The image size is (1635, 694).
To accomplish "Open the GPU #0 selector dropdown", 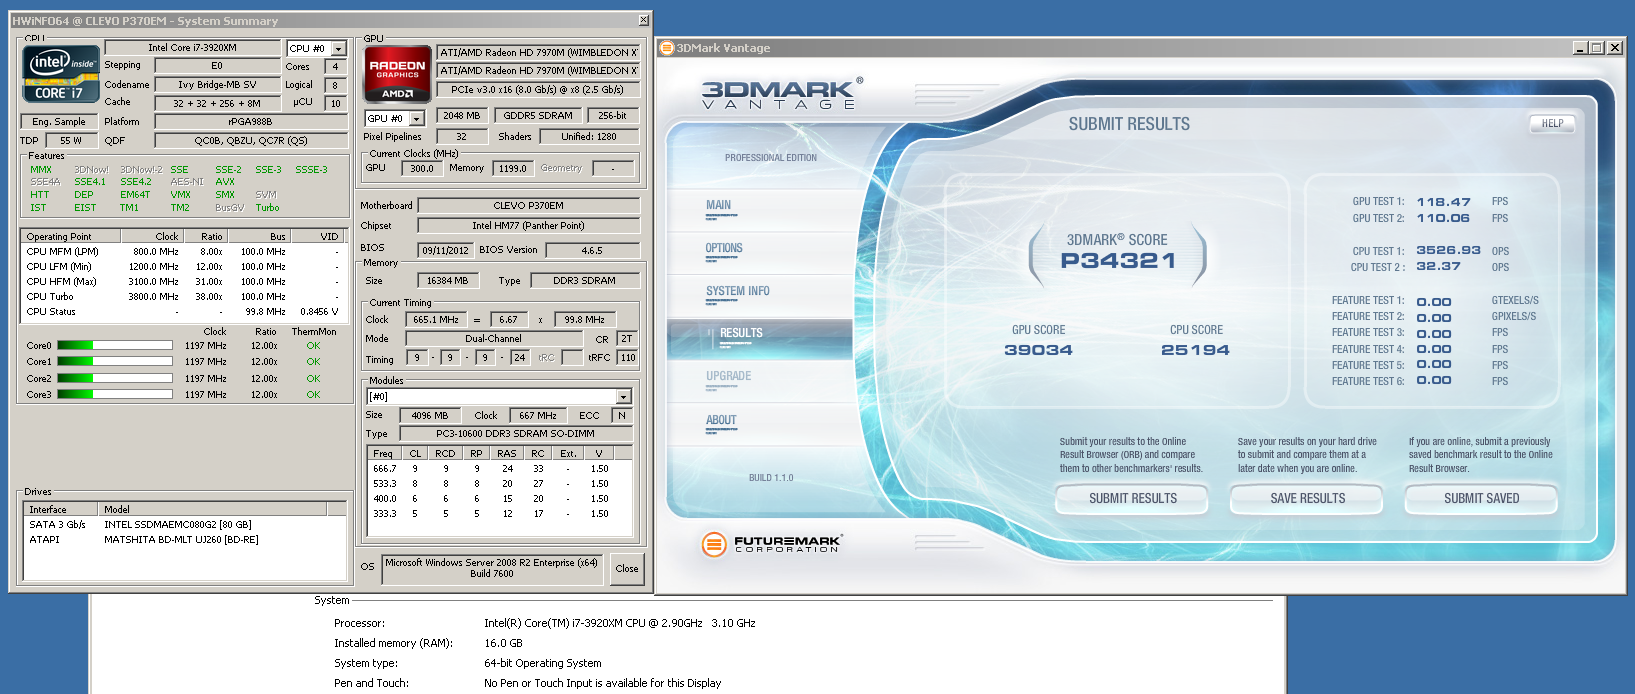I will pyautogui.click(x=417, y=118).
